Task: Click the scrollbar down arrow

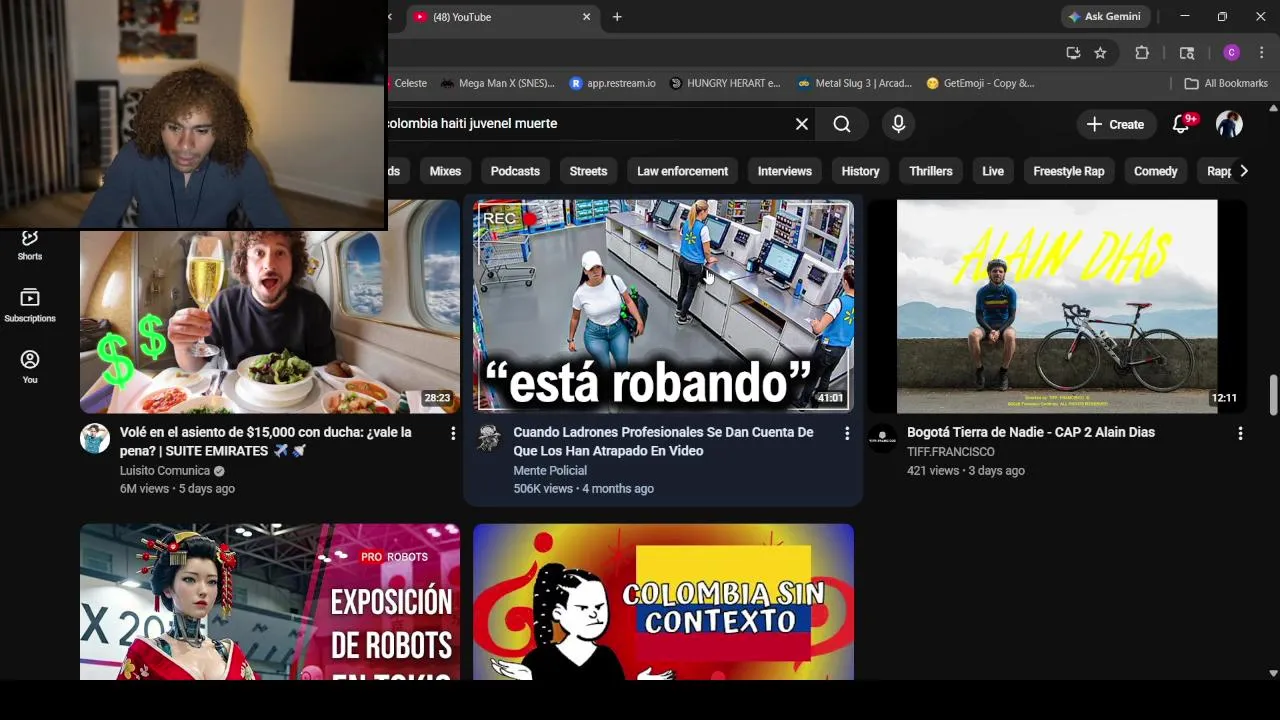Action: coord(1273,674)
